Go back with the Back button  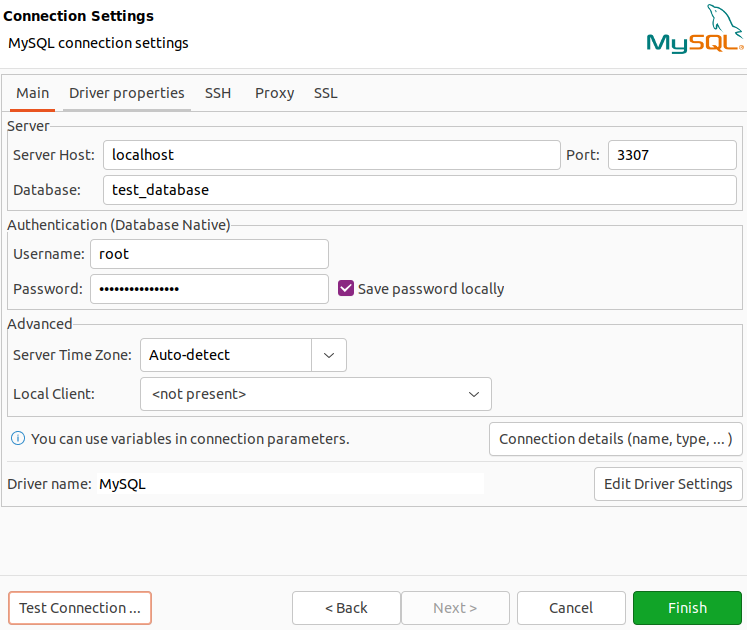click(346, 608)
